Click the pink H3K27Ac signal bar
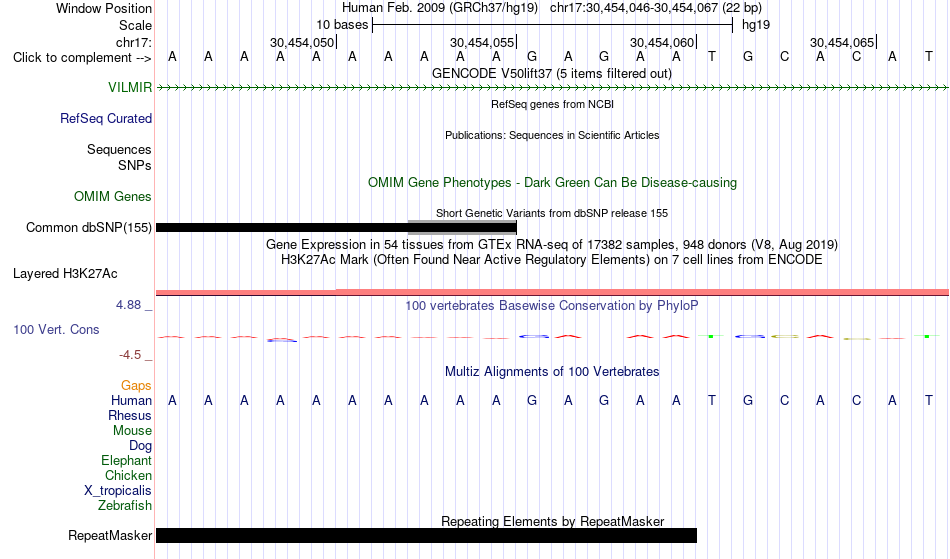Viewport: 950px width, 559px height. point(552,293)
